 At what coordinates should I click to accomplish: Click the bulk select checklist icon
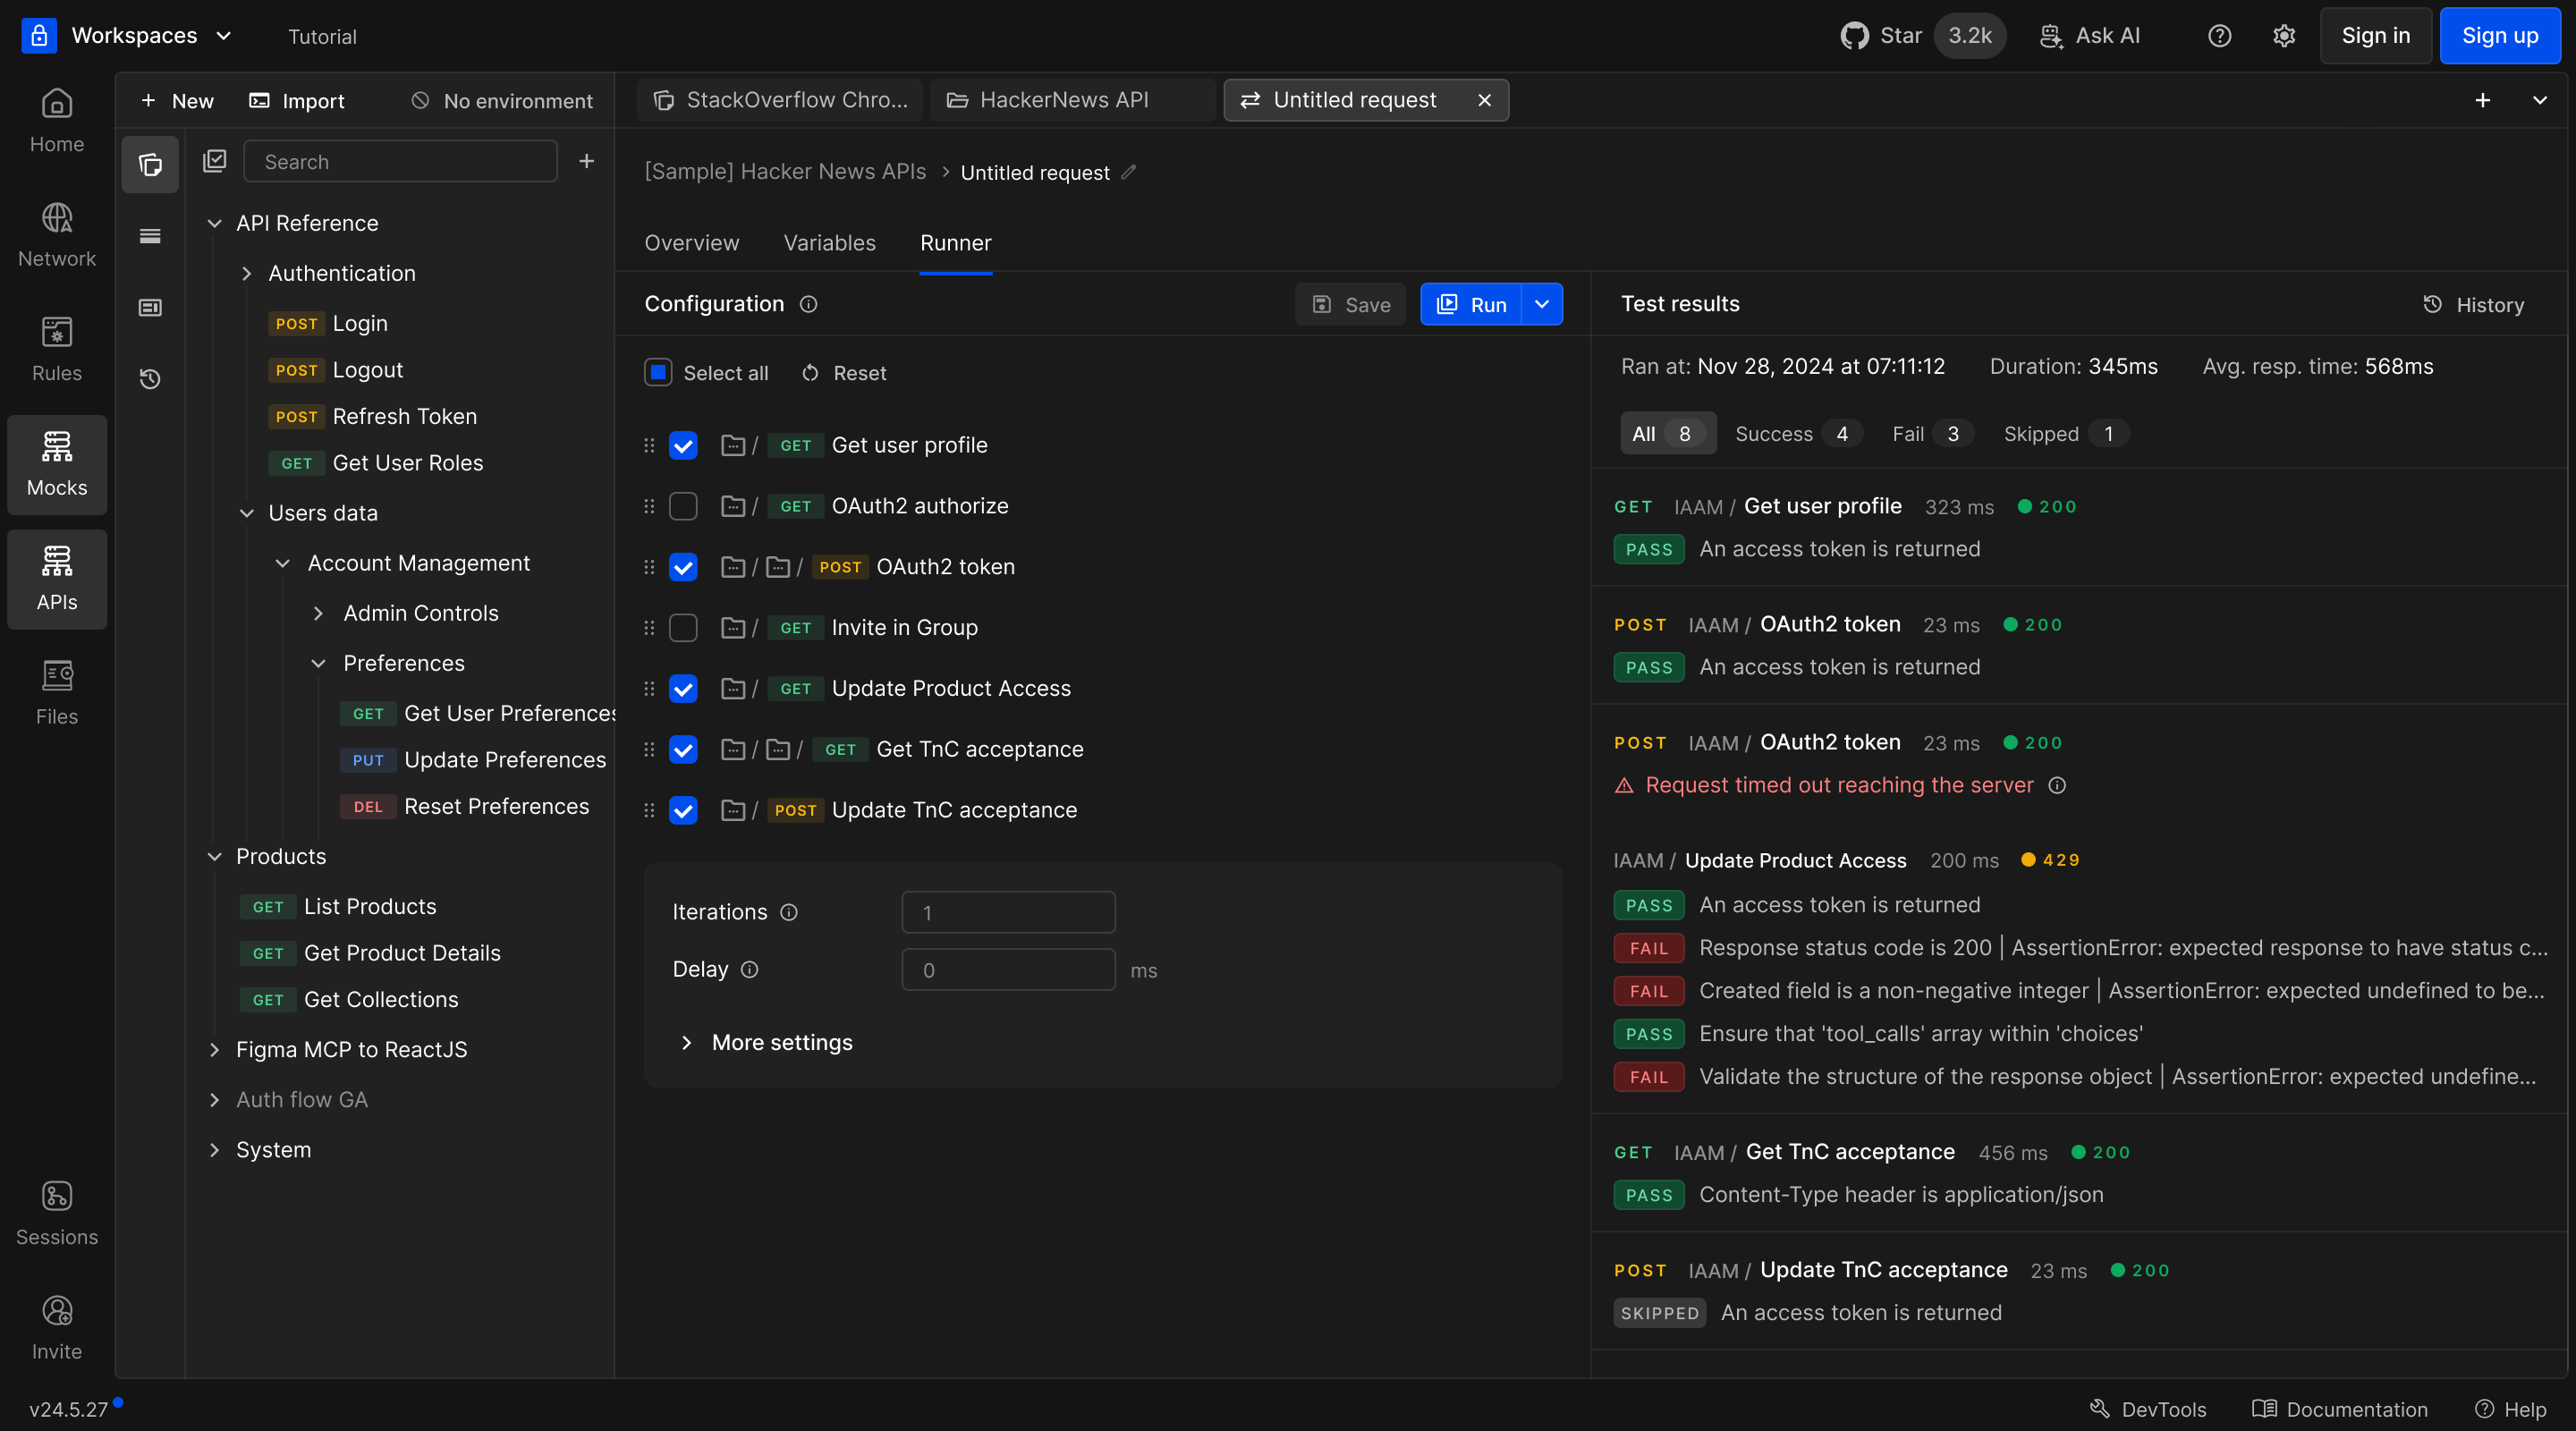pyautogui.click(x=214, y=161)
